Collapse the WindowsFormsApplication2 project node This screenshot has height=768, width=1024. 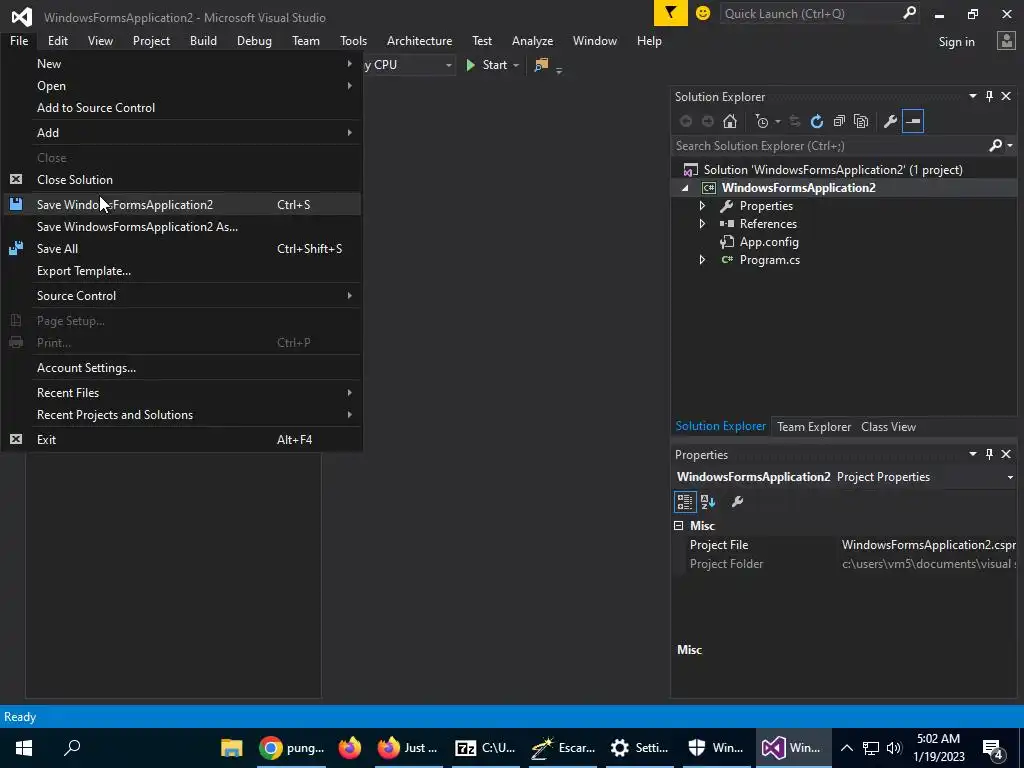[685, 188]
